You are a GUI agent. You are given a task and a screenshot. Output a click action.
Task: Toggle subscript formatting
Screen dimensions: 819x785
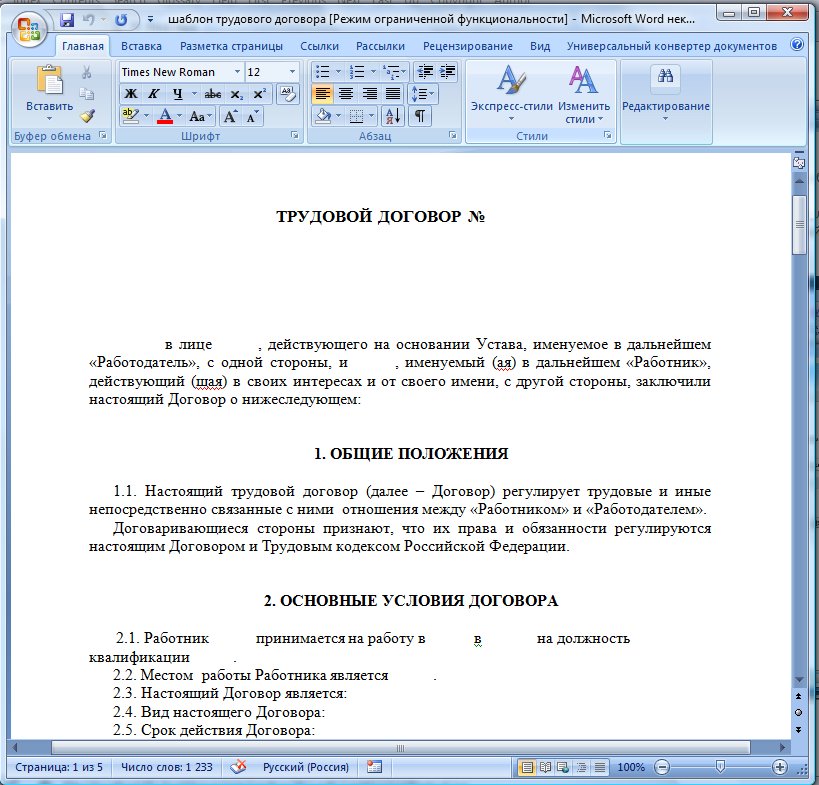click(x=237, y=94)
